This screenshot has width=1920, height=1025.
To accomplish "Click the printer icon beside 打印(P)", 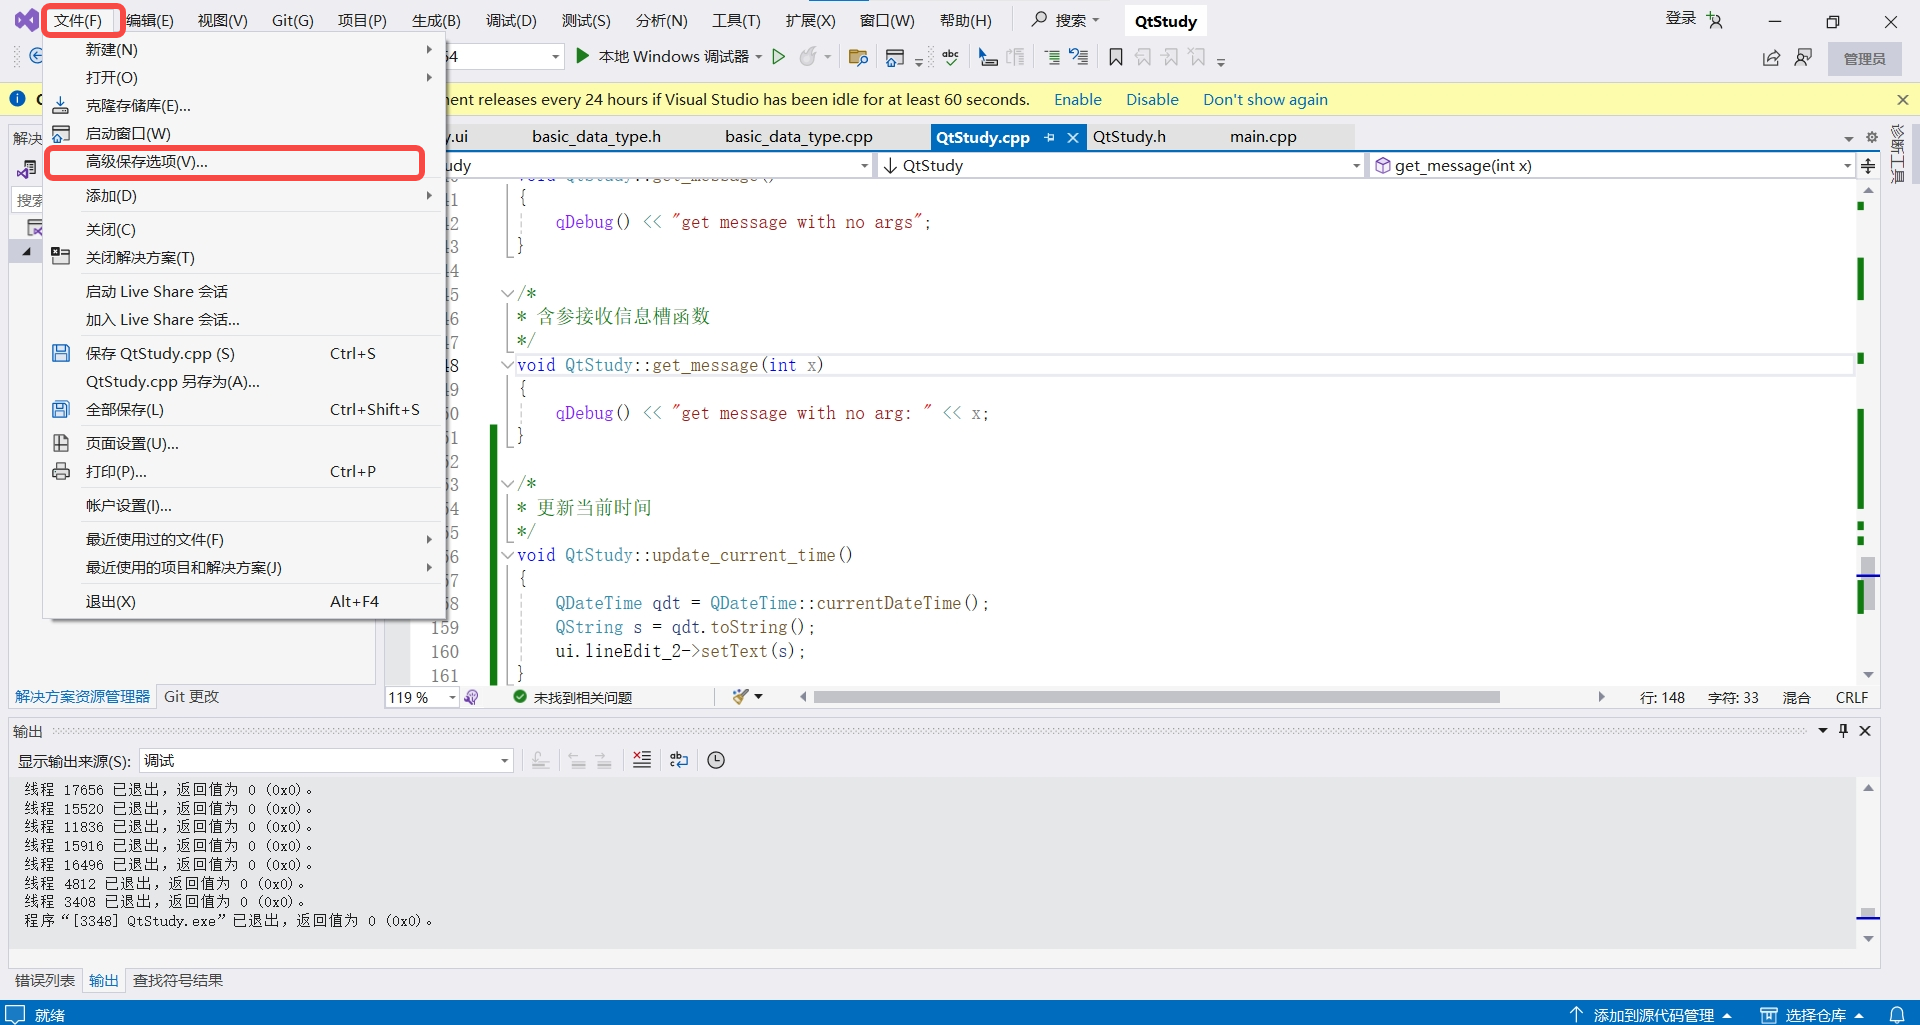I will tap(61, 471).
